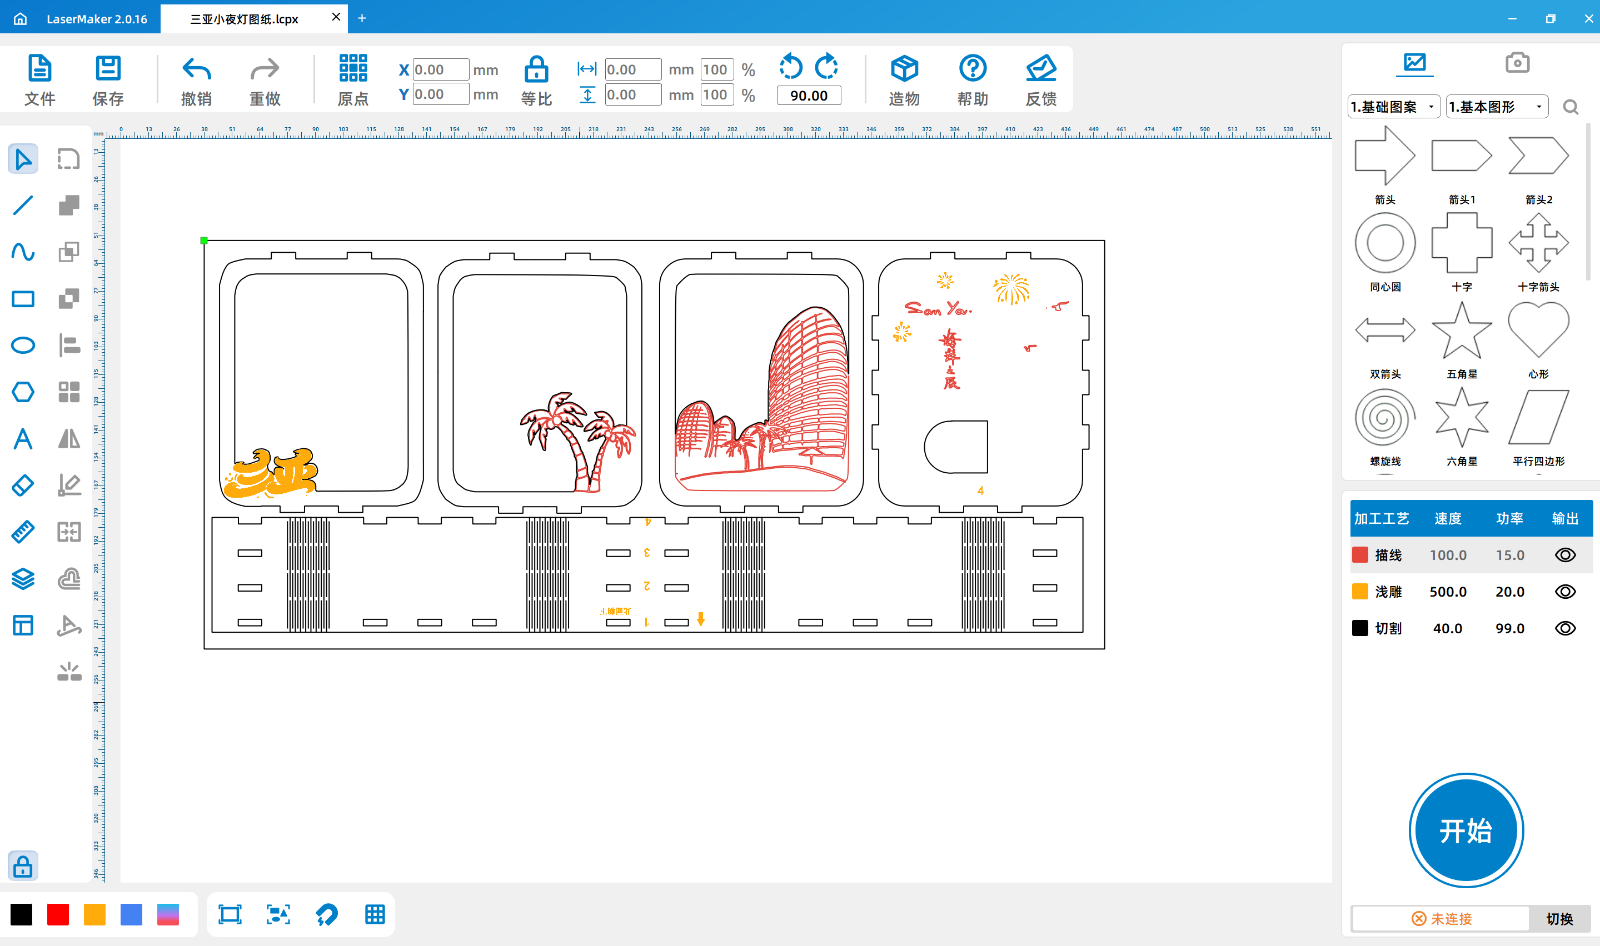This screenshot has width=1600, height=946.
Task: Open the layout template tool
Action: [23, 625]
